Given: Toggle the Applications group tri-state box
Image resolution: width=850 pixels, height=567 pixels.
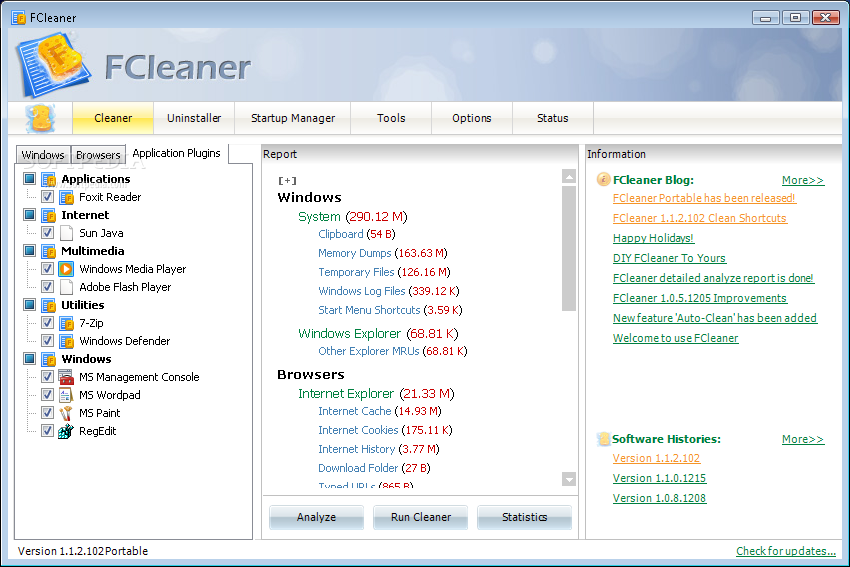Looking at the screenshot, I should 30,179.
